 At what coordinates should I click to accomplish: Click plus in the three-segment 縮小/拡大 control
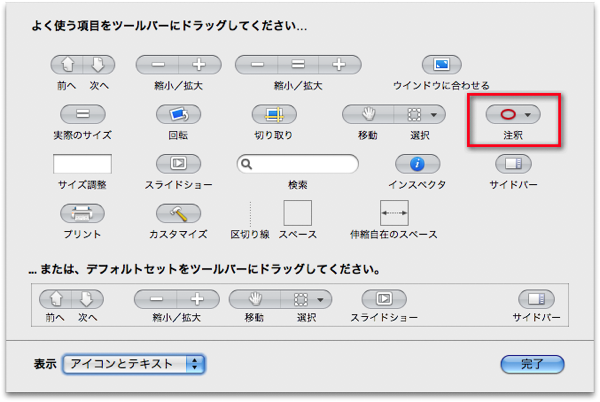click(339, 64)
